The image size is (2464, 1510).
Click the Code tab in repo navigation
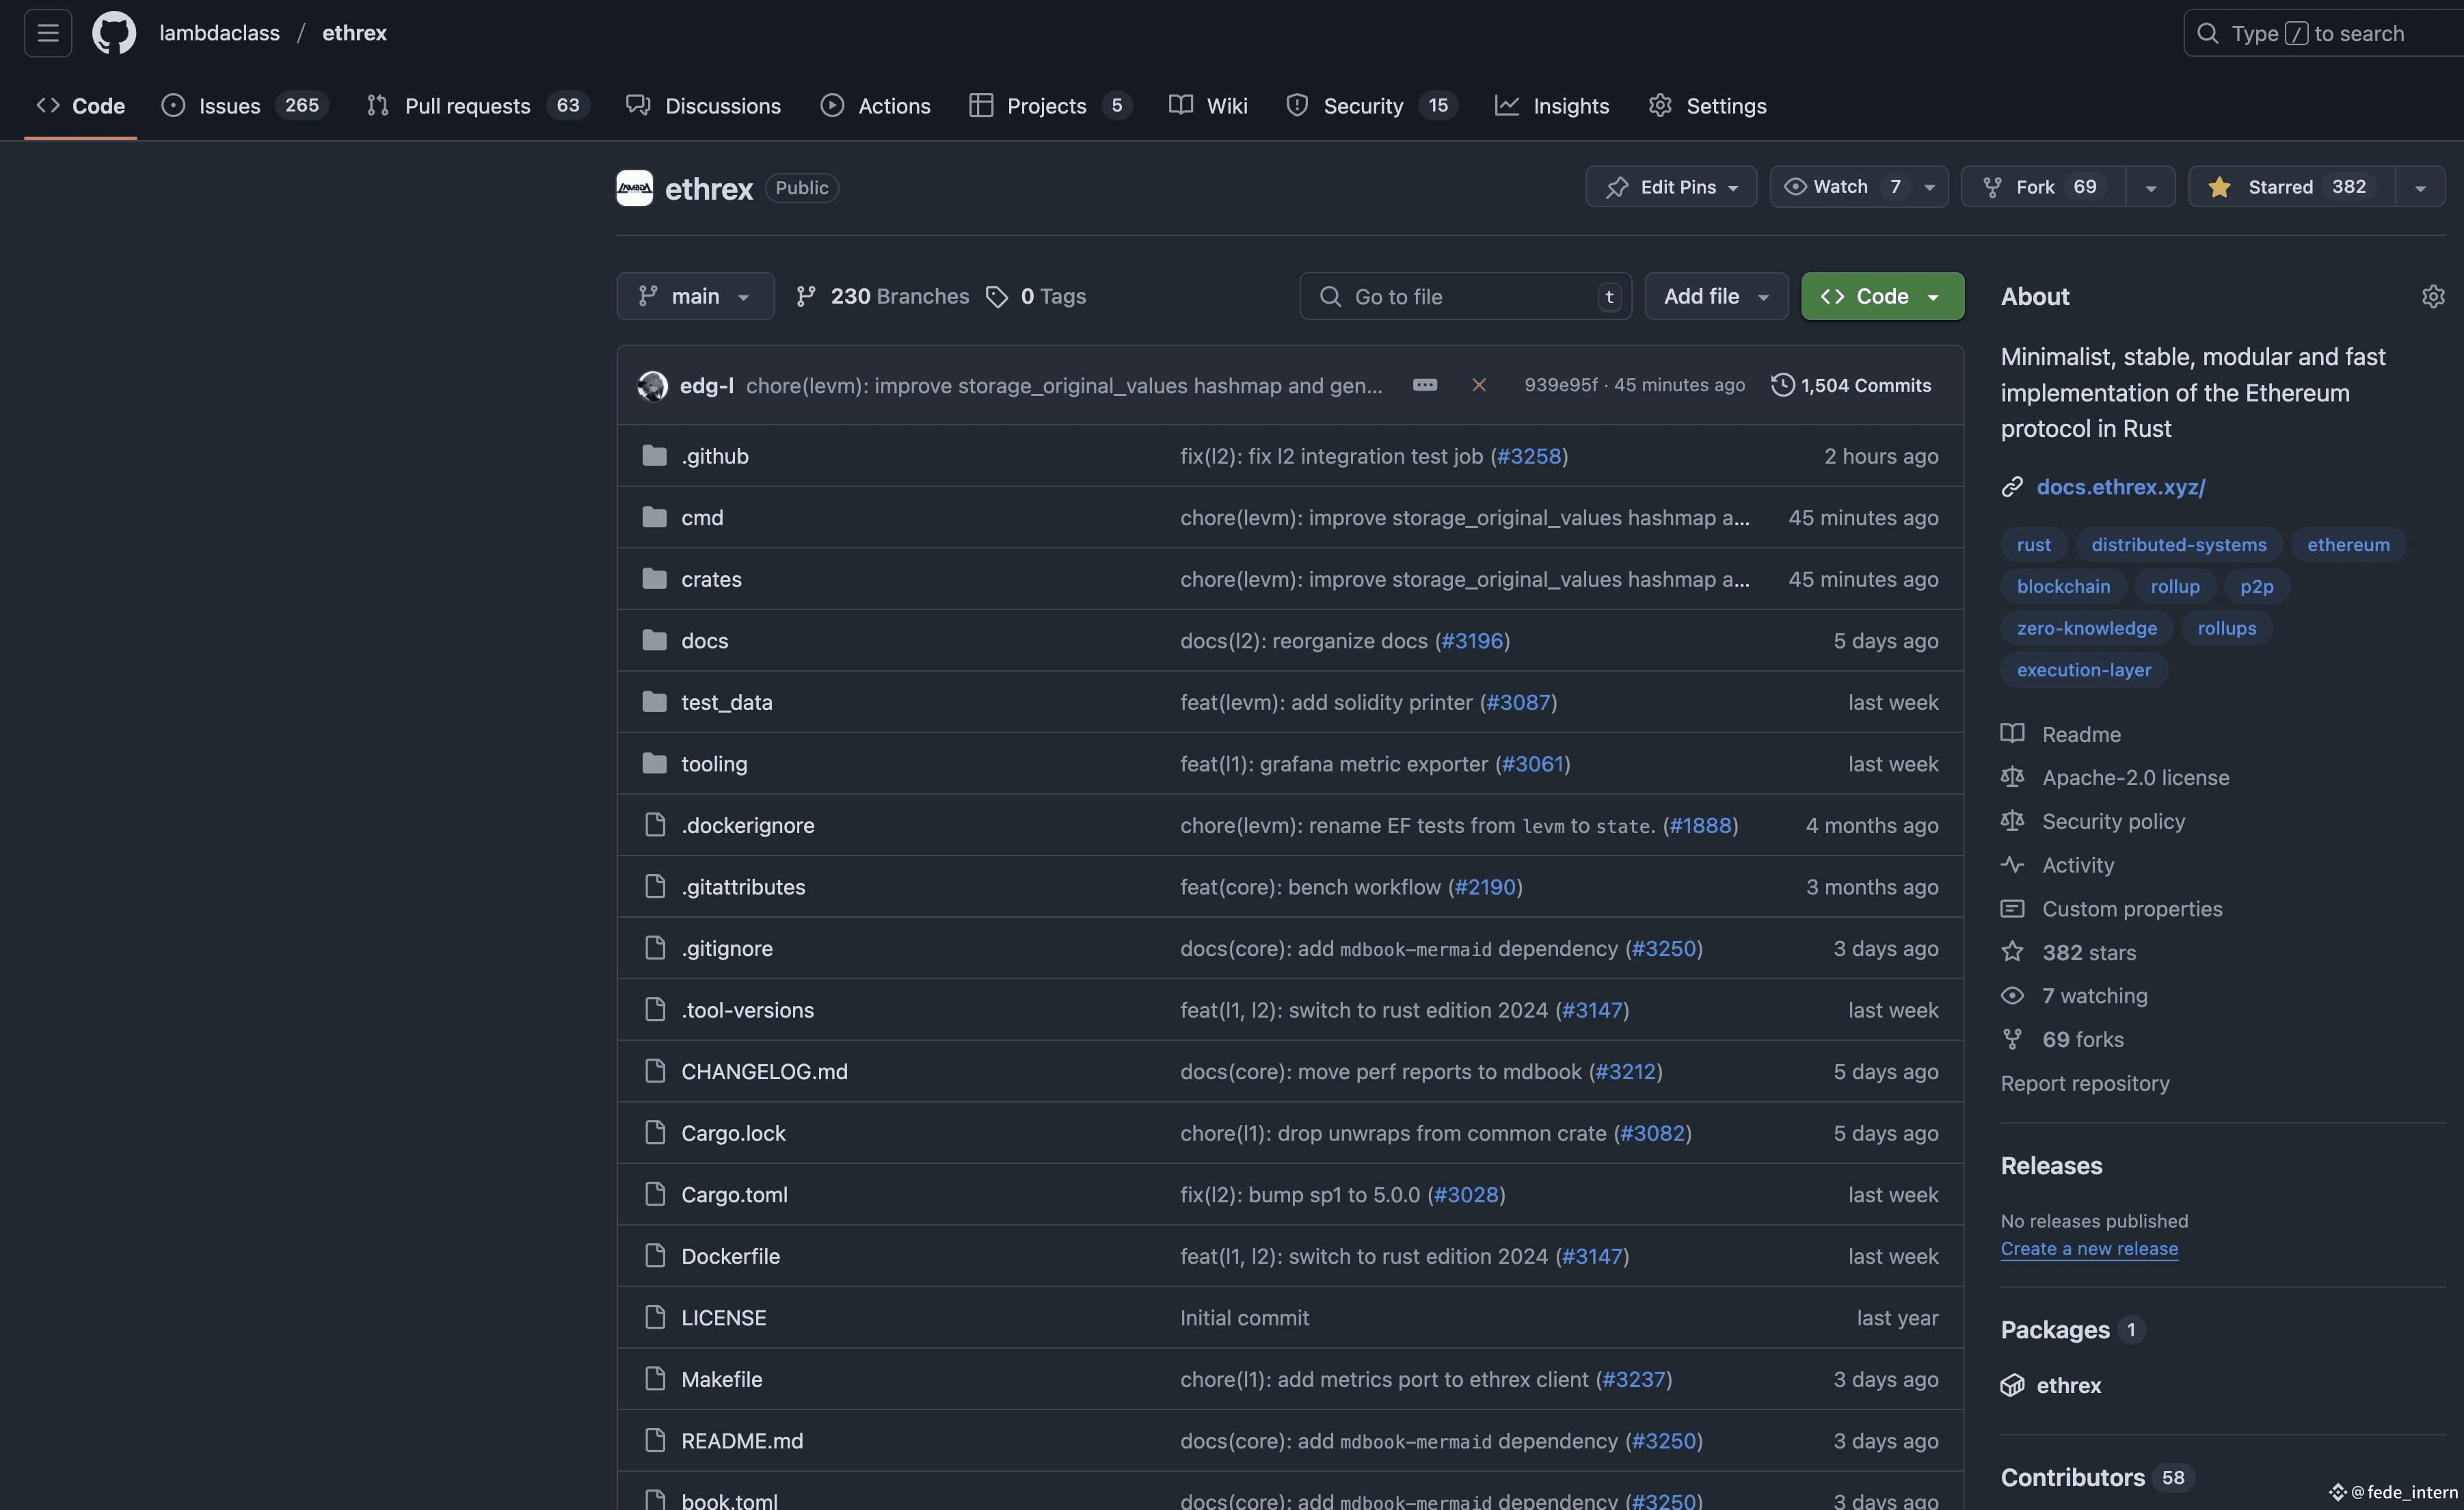(x=81, y=106)
